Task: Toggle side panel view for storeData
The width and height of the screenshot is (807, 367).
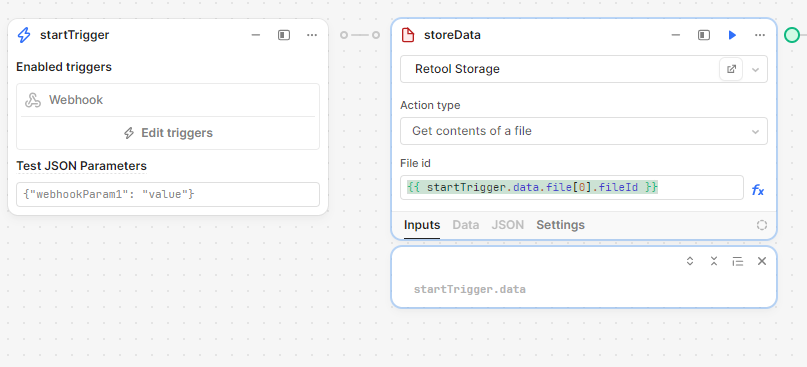Action: pos(704,35)
